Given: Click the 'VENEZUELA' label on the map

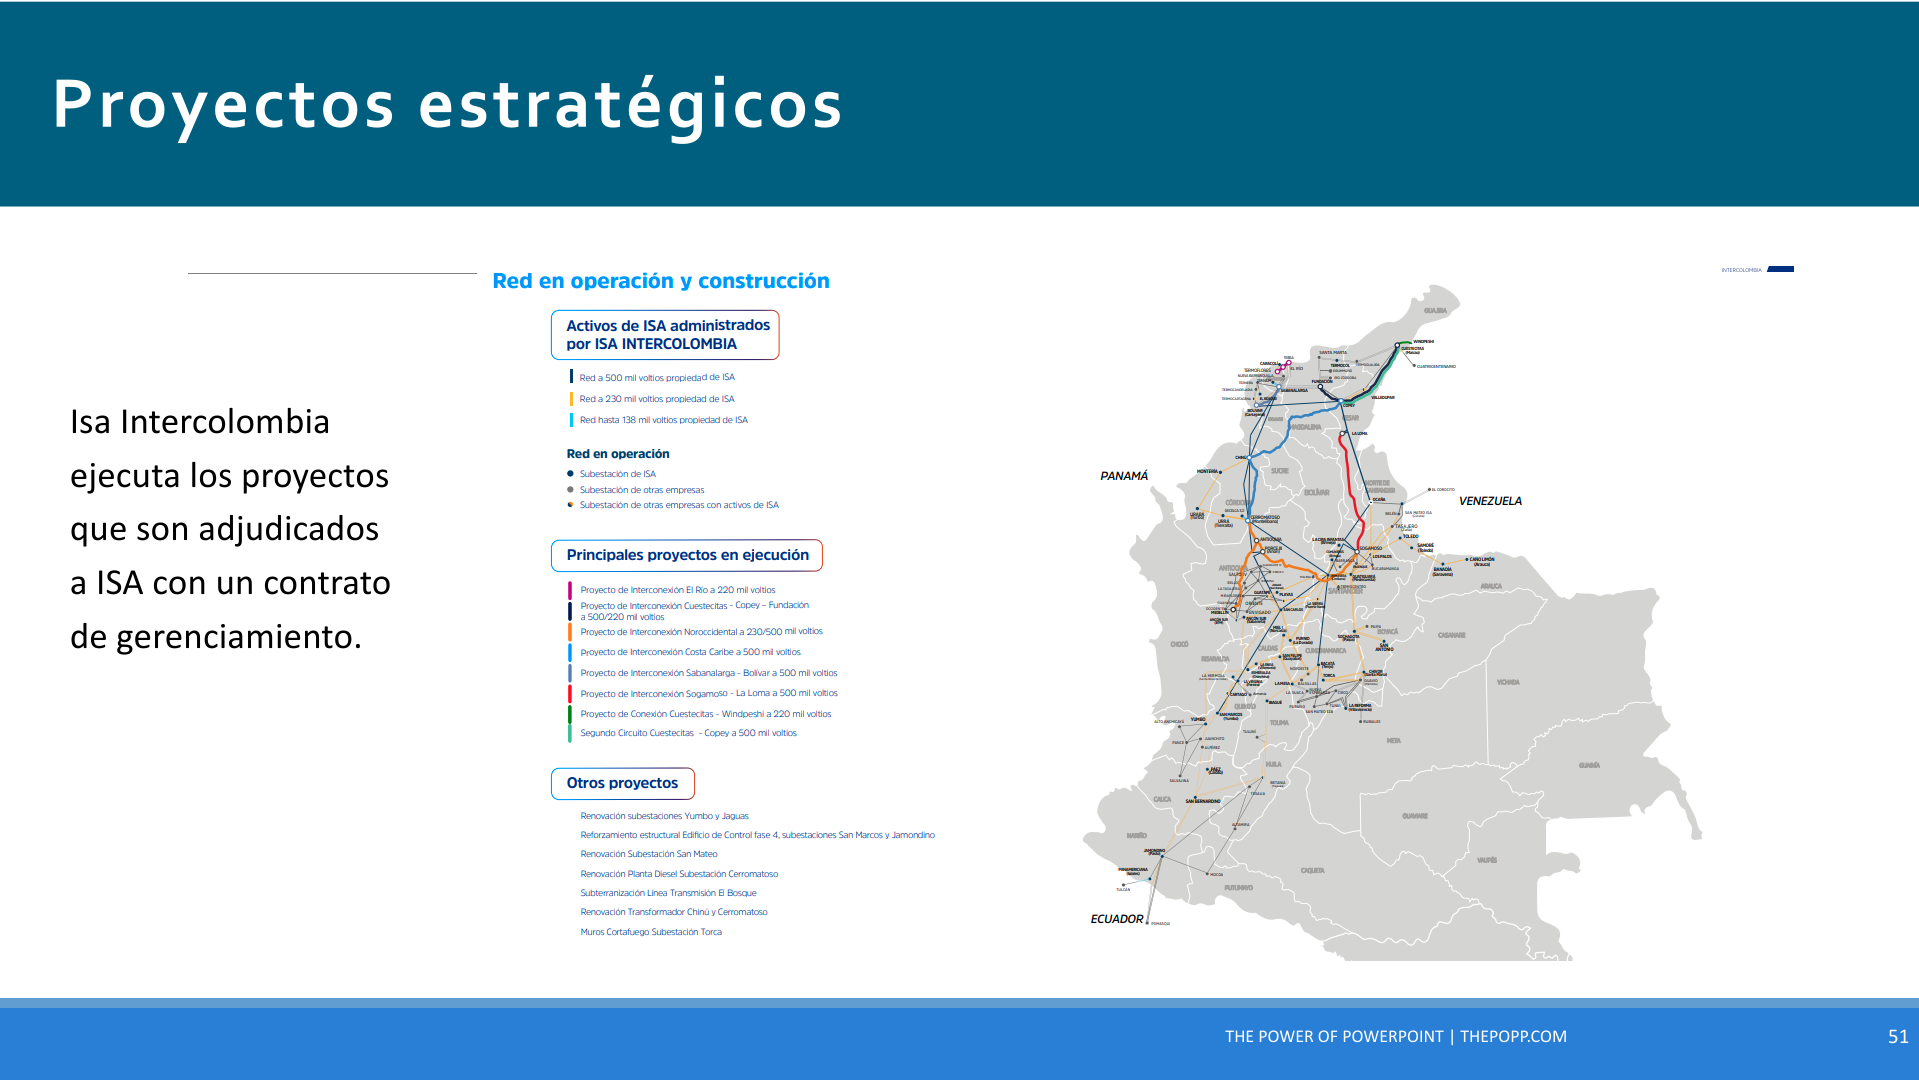Looking at the screenshot, I should pos(1490,501).
